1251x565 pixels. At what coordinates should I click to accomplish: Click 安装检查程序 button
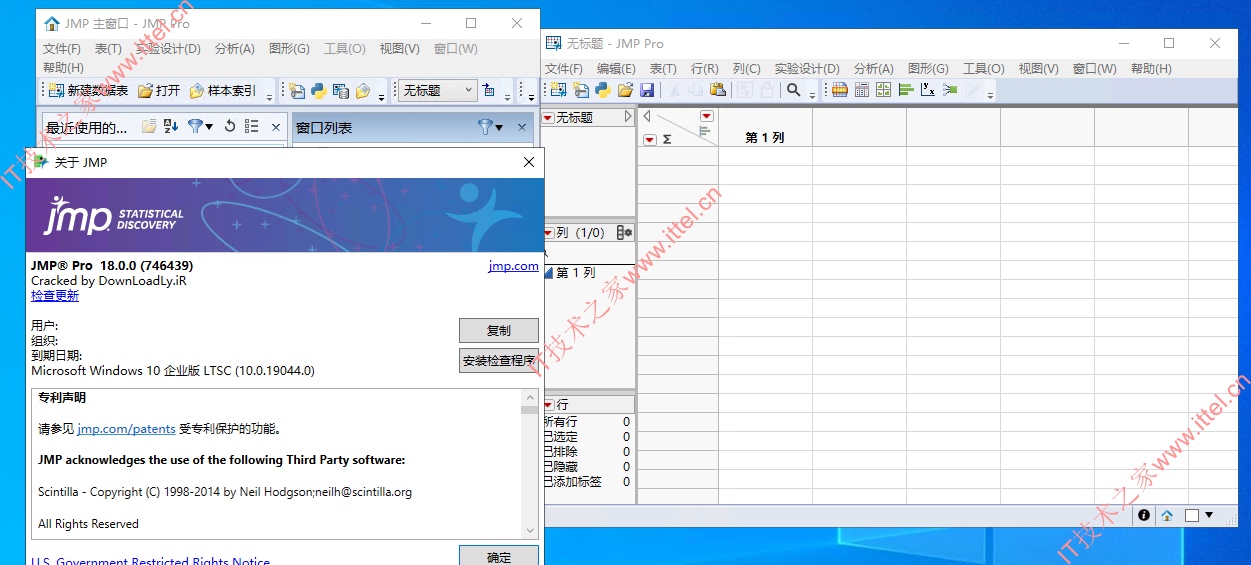point(499,361)
